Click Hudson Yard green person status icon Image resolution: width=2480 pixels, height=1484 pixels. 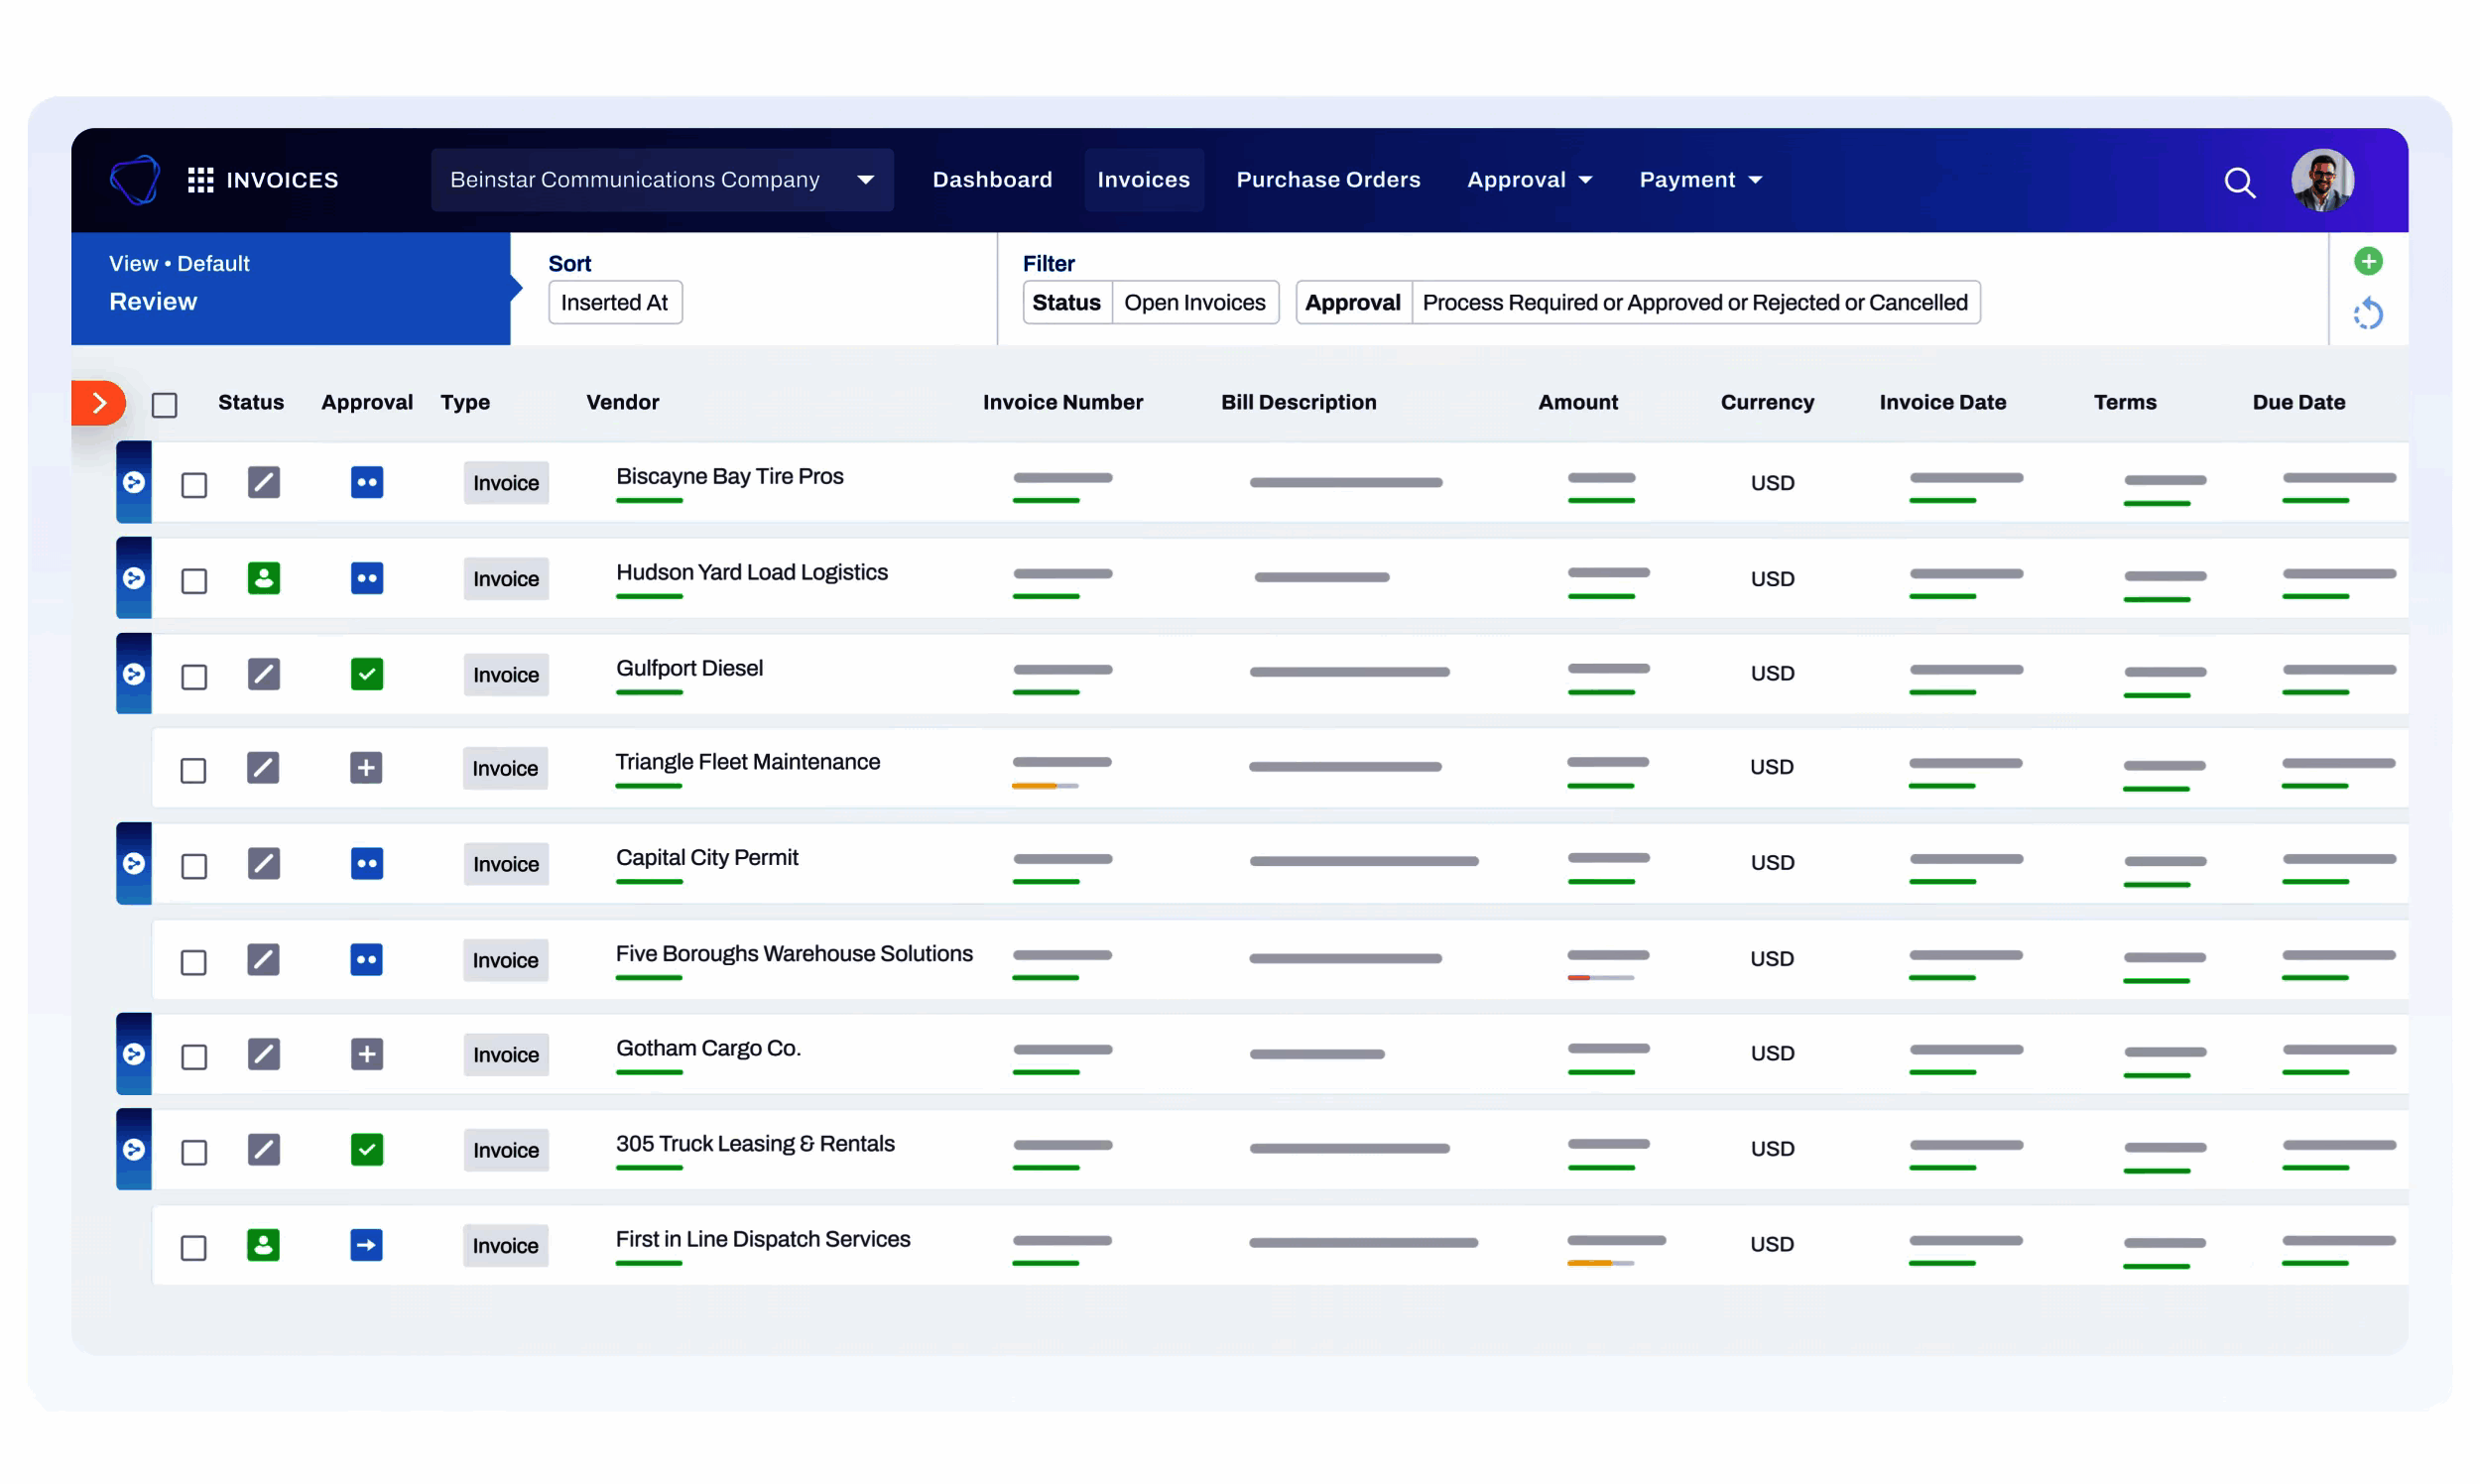[x=264, y=578]
